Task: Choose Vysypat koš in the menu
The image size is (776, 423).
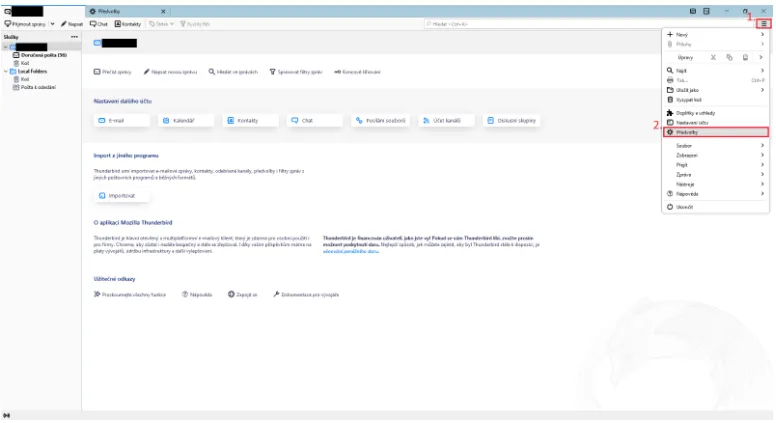Action: click(716, 99)
